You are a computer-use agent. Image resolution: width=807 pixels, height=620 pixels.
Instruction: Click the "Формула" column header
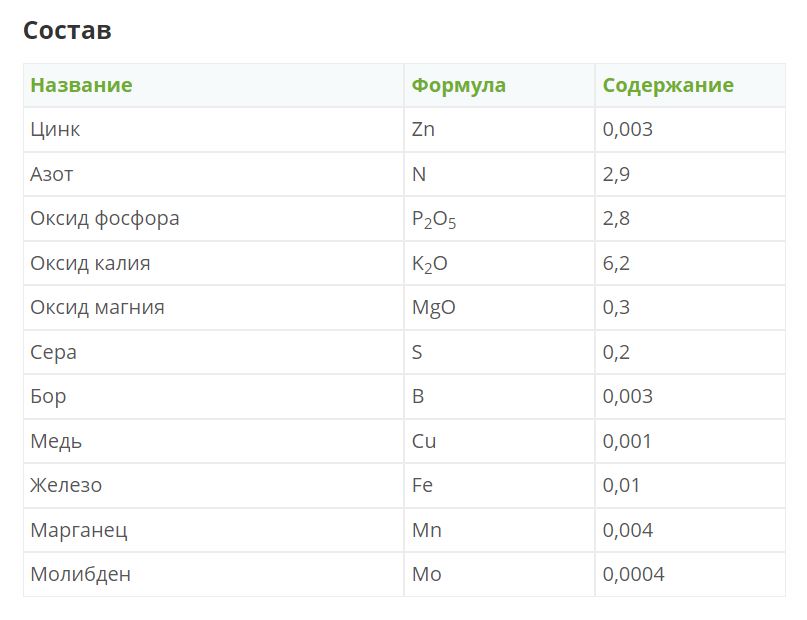coord(458,85)
